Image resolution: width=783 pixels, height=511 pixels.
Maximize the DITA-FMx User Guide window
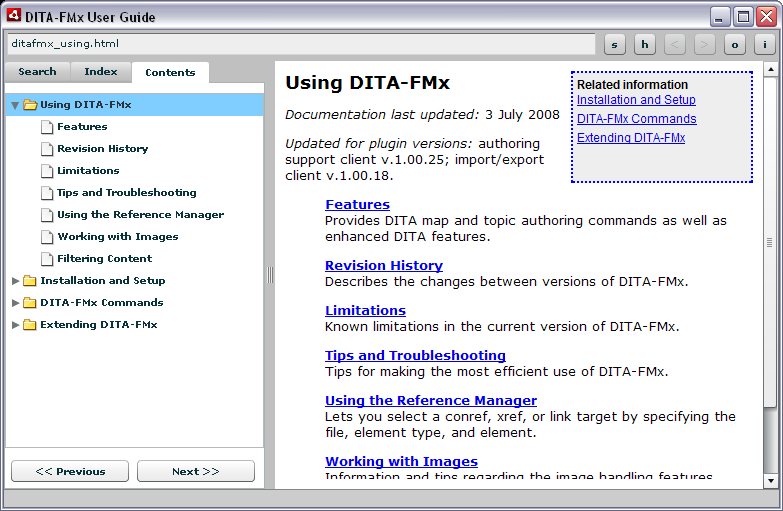[x=743, y=17]
